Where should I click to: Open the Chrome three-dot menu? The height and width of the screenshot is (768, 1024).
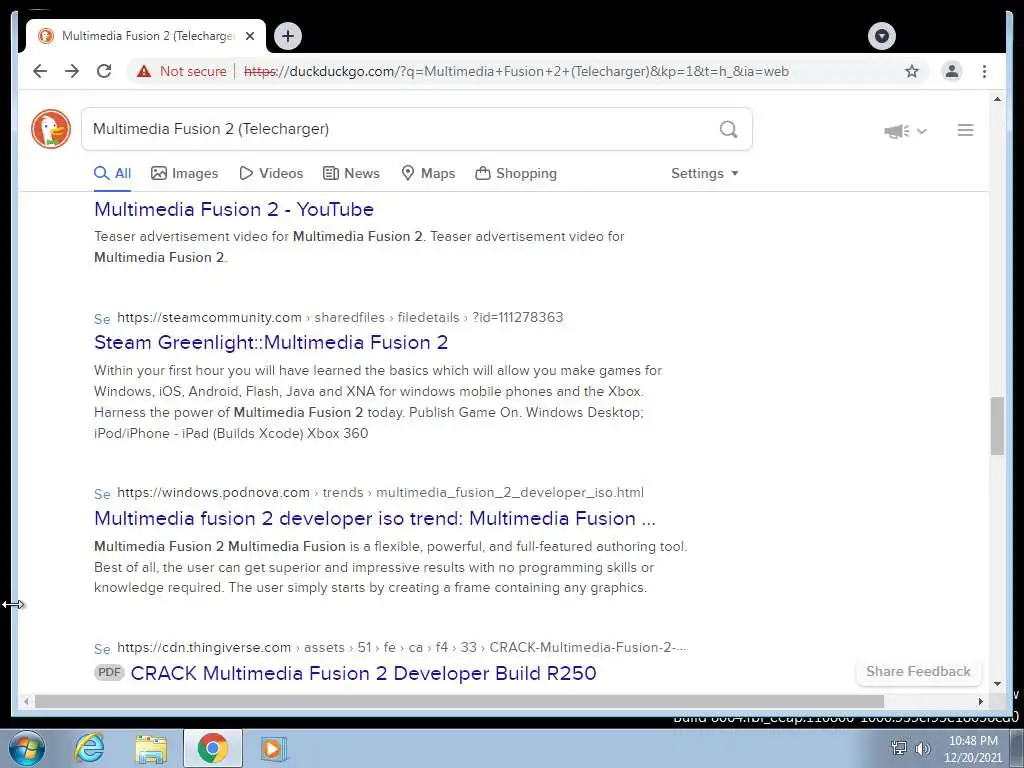point(984,71)
